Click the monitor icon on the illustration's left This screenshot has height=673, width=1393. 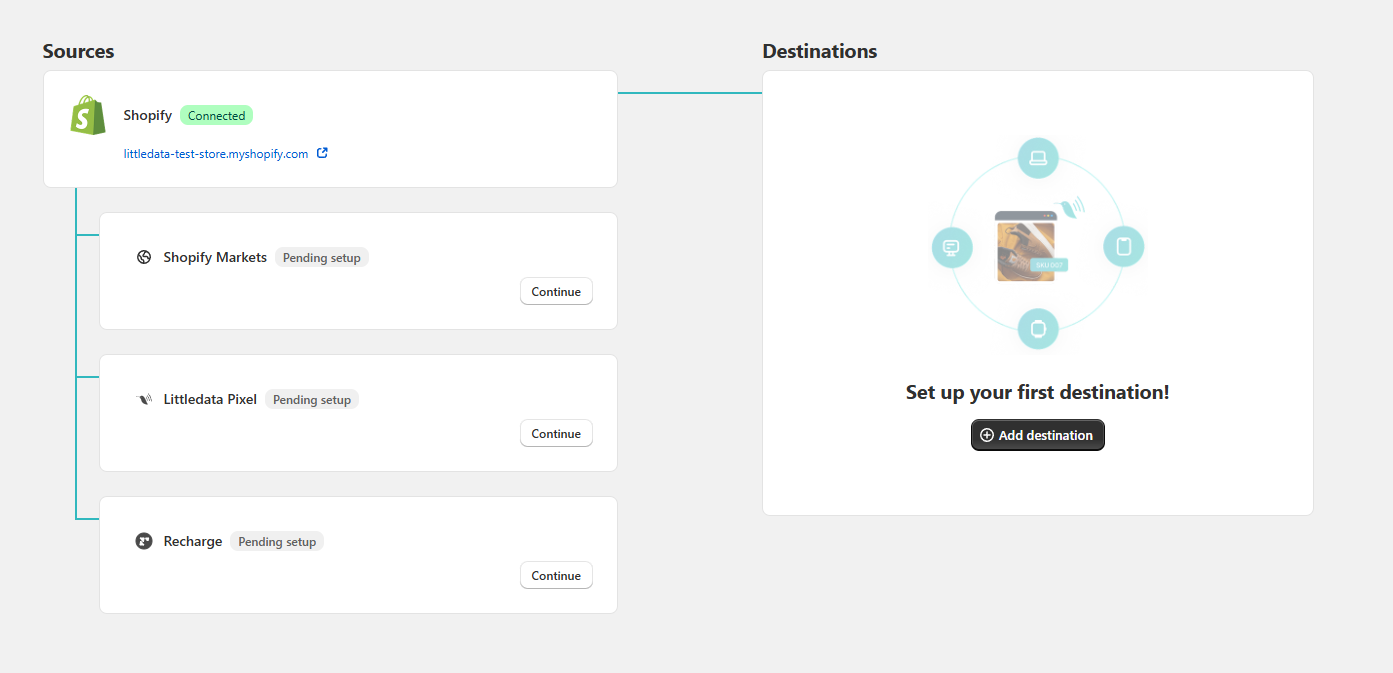tap(951, 247)
